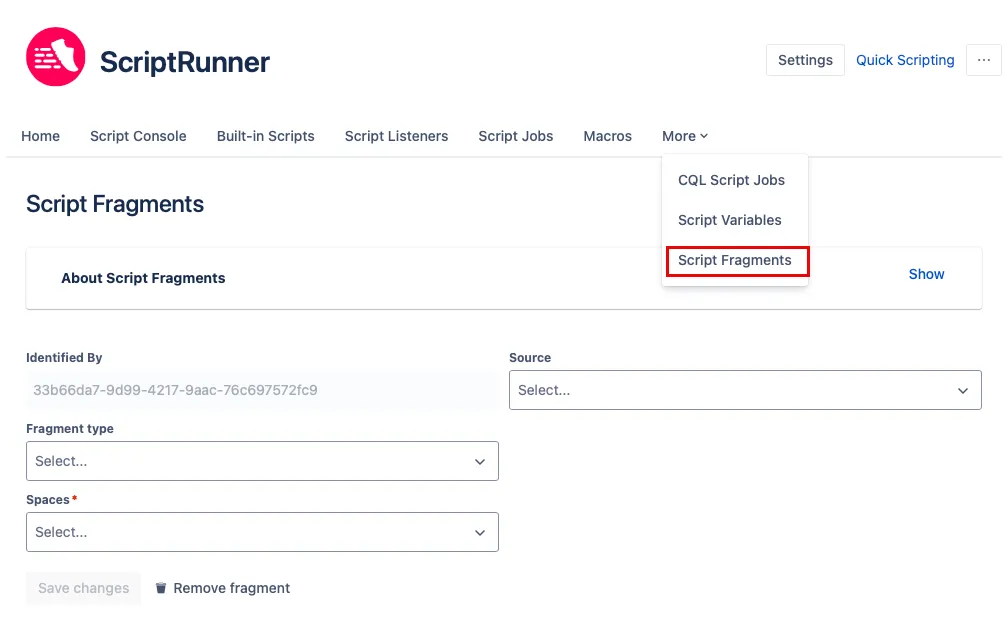1007x619 pixels.
Task: Click the Identified By label
Action: [x=64, y=358]
